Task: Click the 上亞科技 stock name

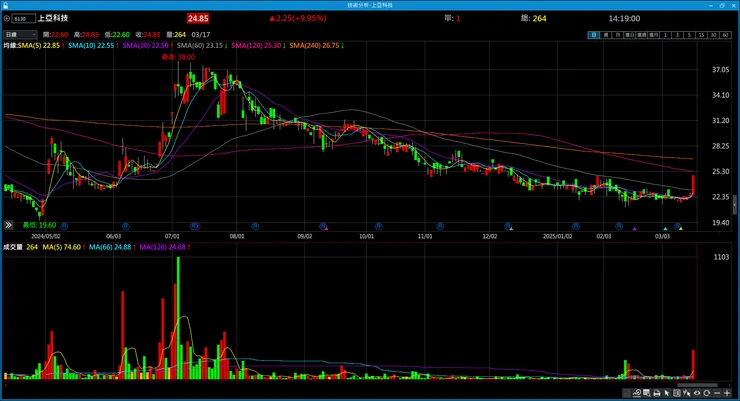Action: (53, 18)
